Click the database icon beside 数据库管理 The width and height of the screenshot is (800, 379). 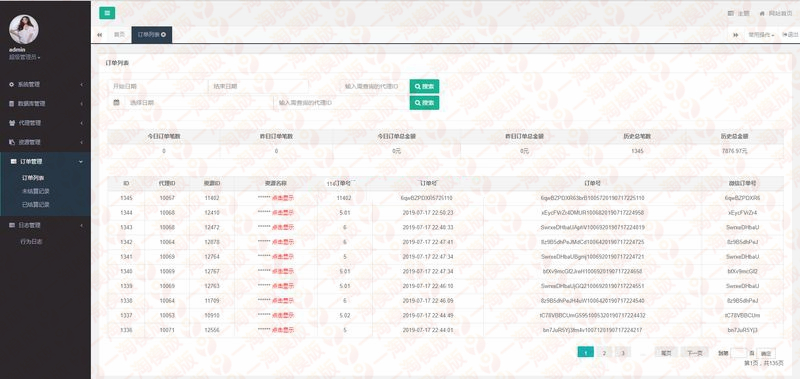[12, 104]
